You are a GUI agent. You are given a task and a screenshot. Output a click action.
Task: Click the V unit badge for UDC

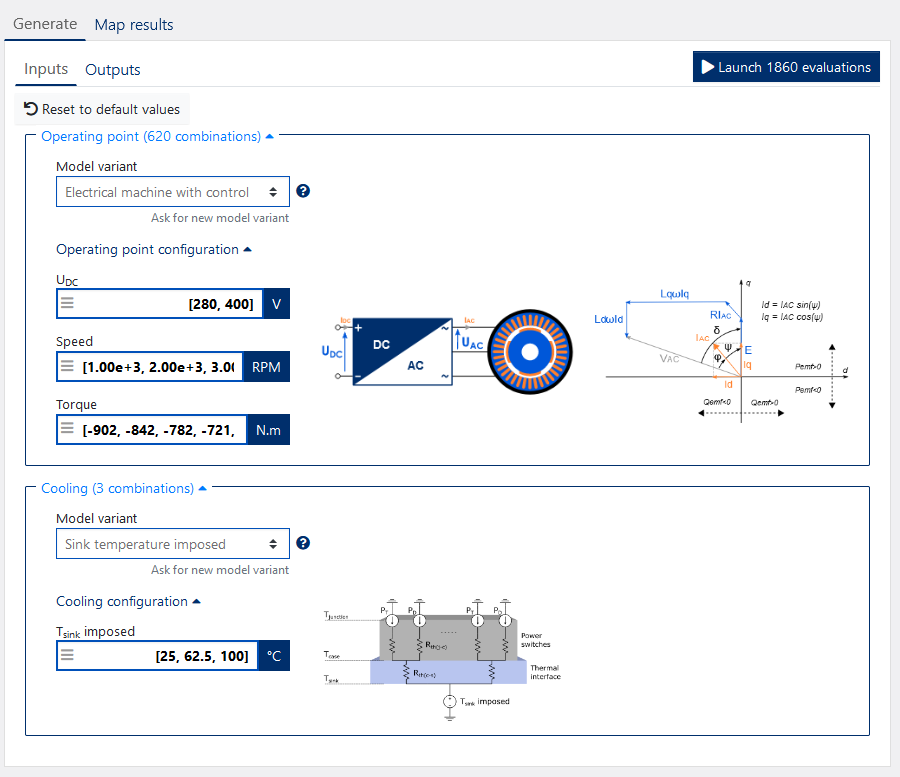276,304
